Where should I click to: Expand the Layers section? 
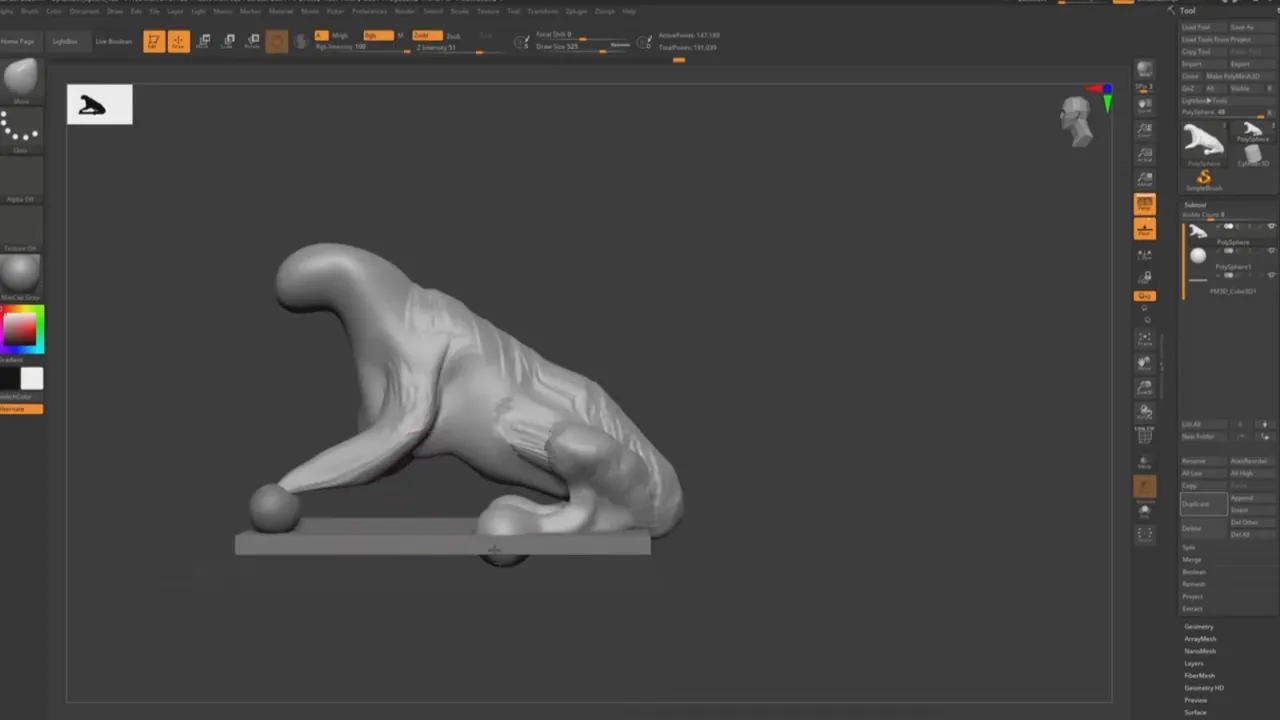(1194, 663)
